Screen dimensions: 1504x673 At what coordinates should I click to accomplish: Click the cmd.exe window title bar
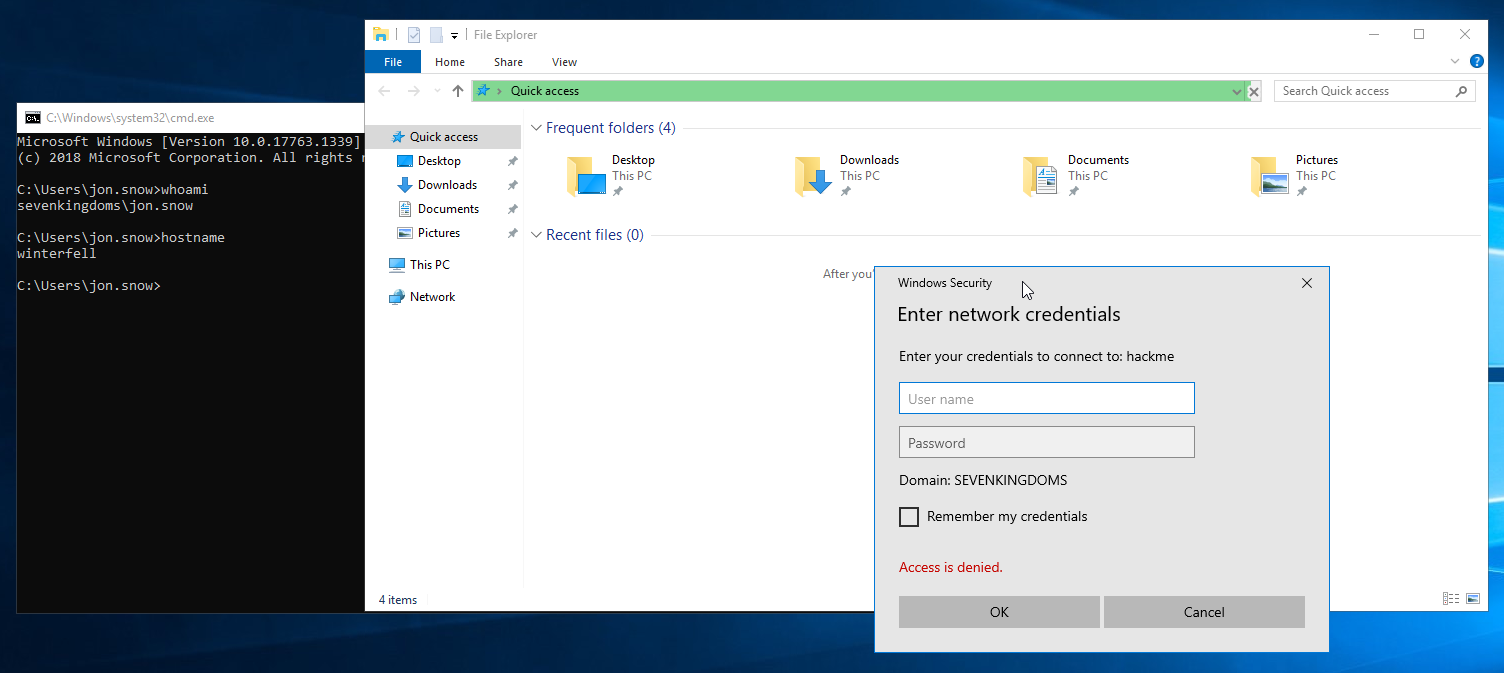tap(190, 117)
